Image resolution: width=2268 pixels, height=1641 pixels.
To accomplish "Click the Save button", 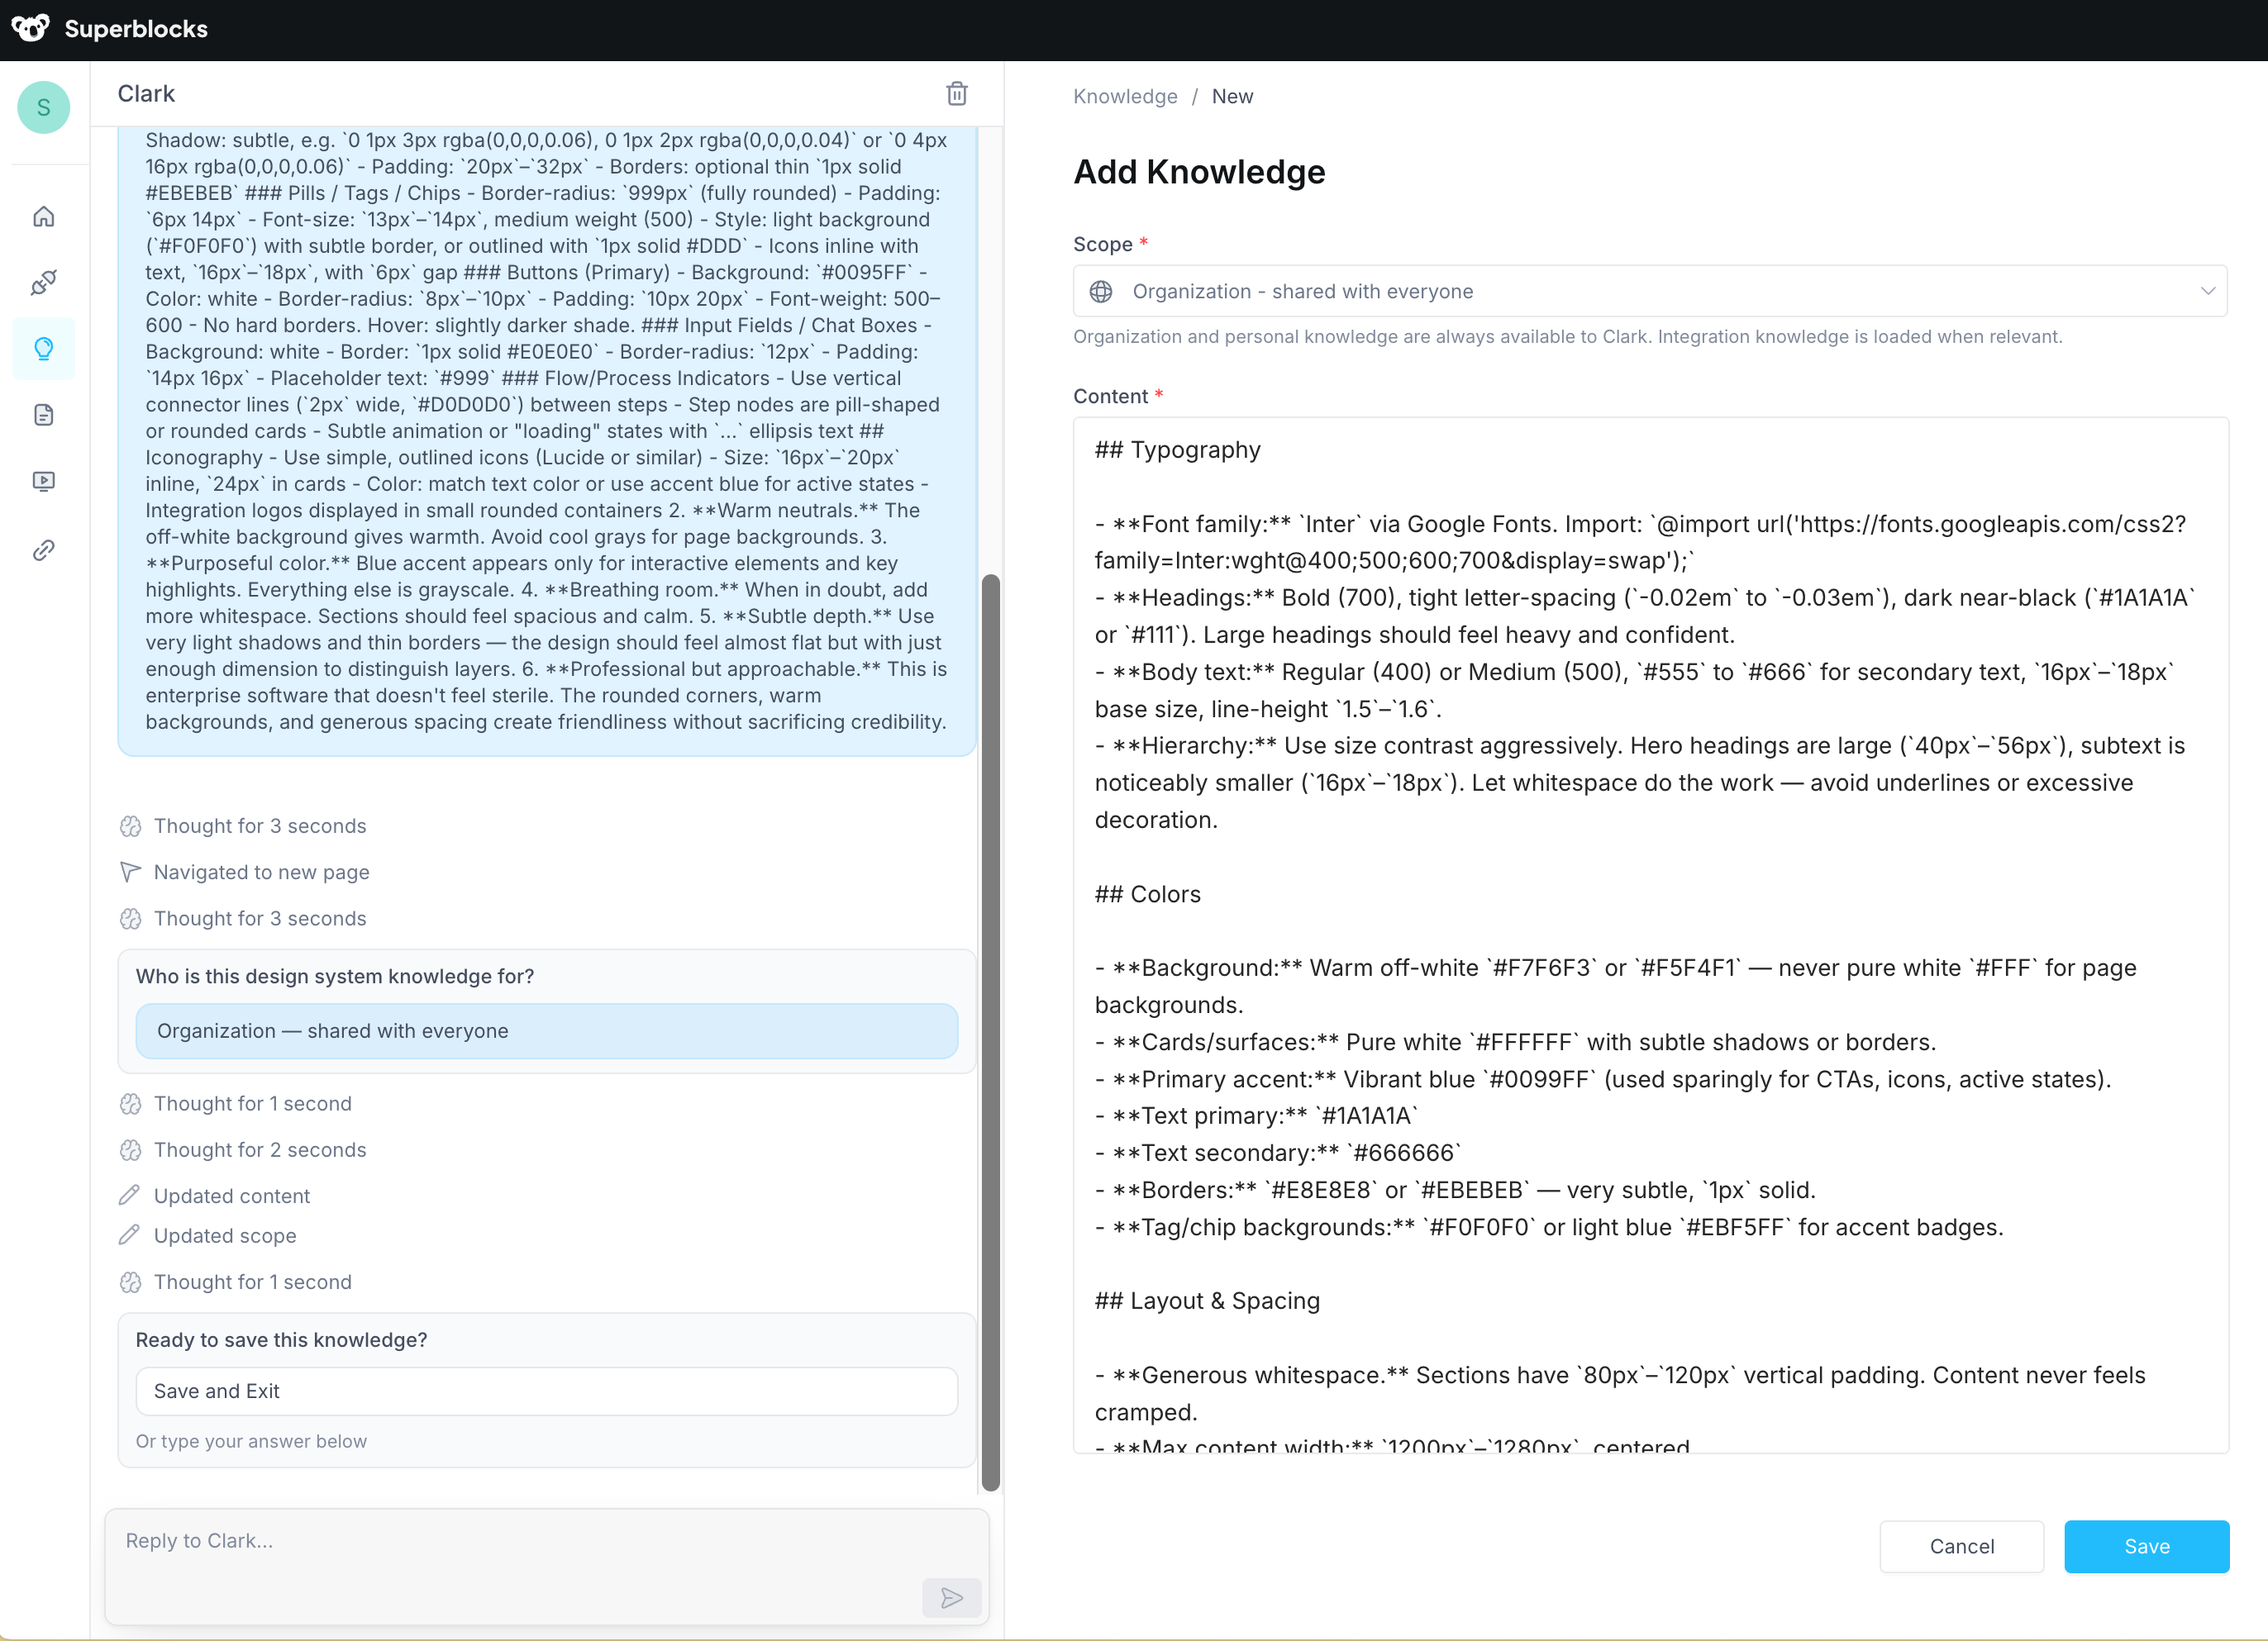I will 2146,1546.
